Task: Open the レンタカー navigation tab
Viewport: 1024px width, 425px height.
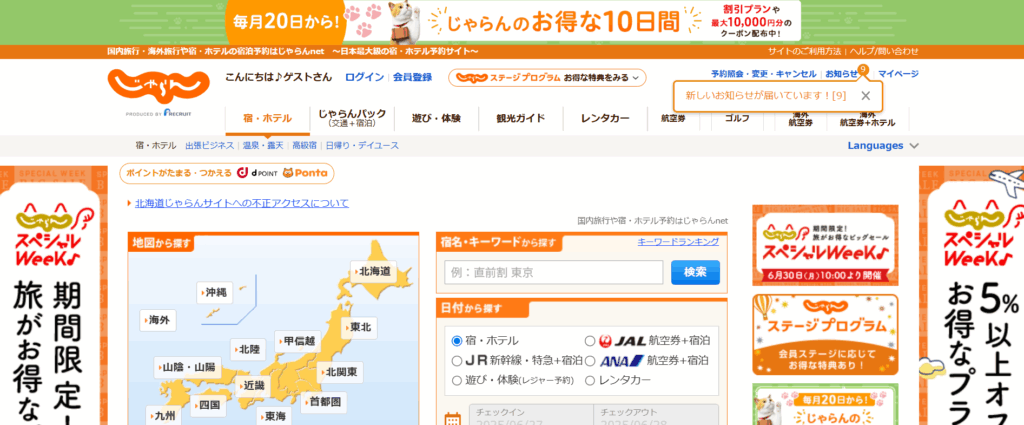Action: tap(605, 119)
